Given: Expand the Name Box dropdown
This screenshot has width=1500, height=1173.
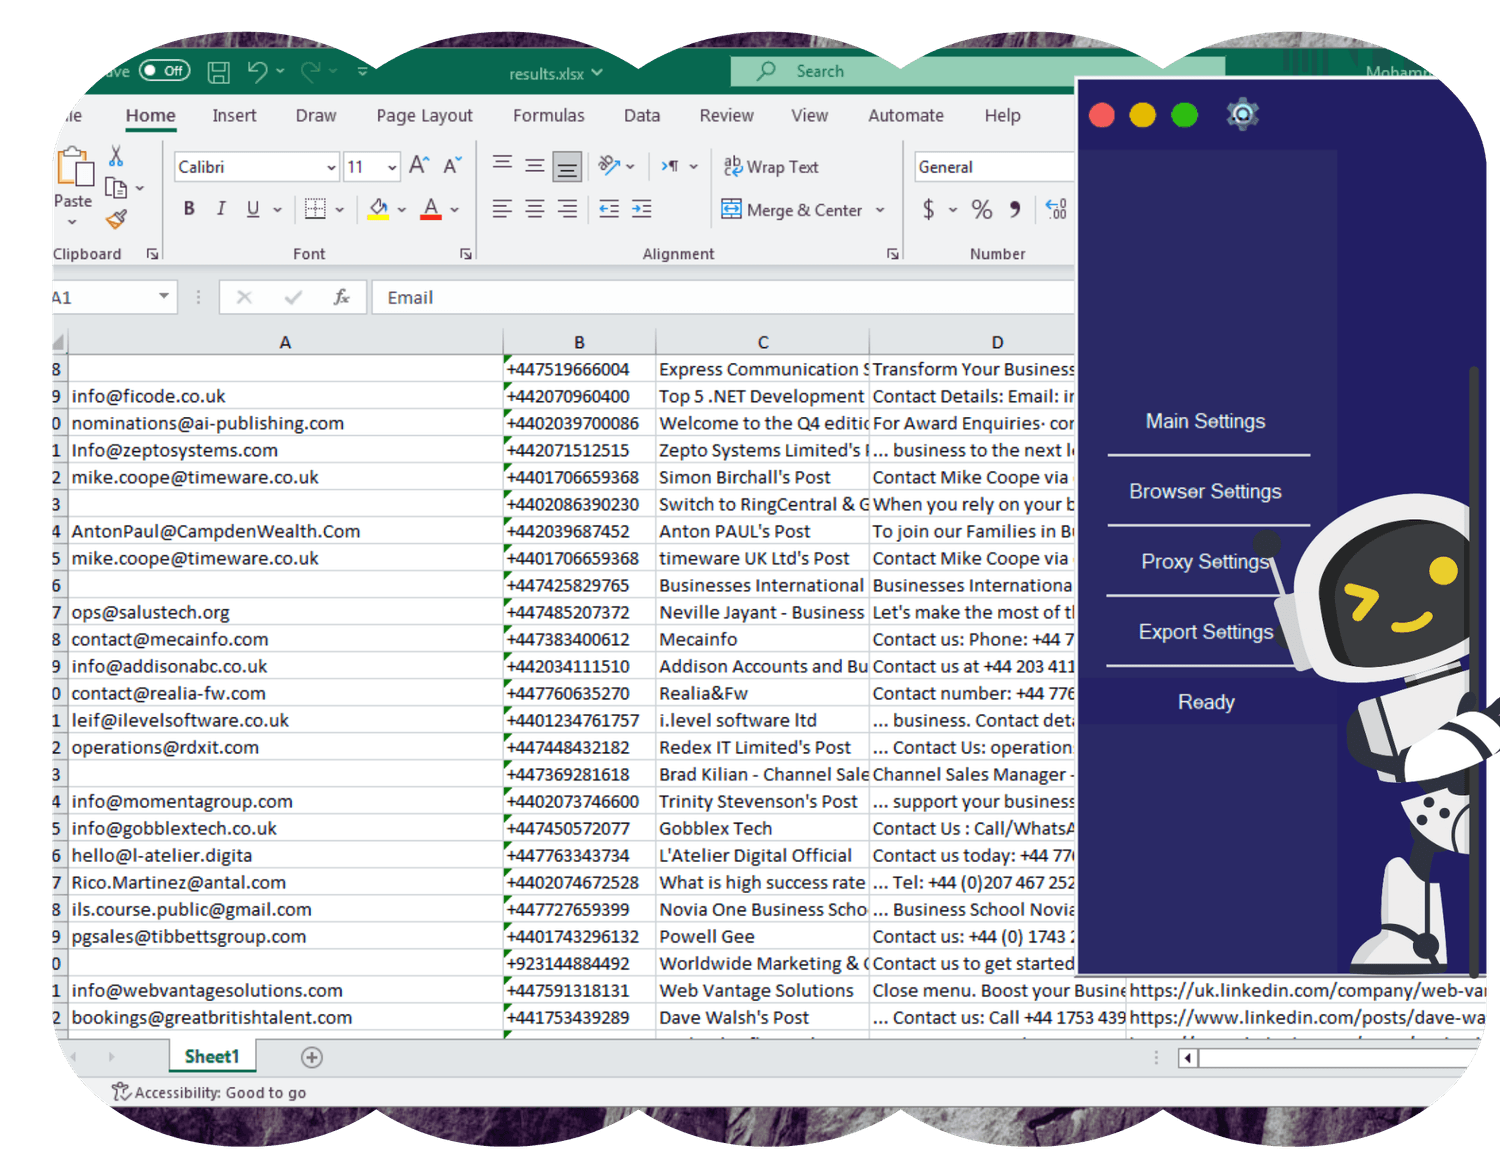Looking at the screenshot, I should click(164, 297).
